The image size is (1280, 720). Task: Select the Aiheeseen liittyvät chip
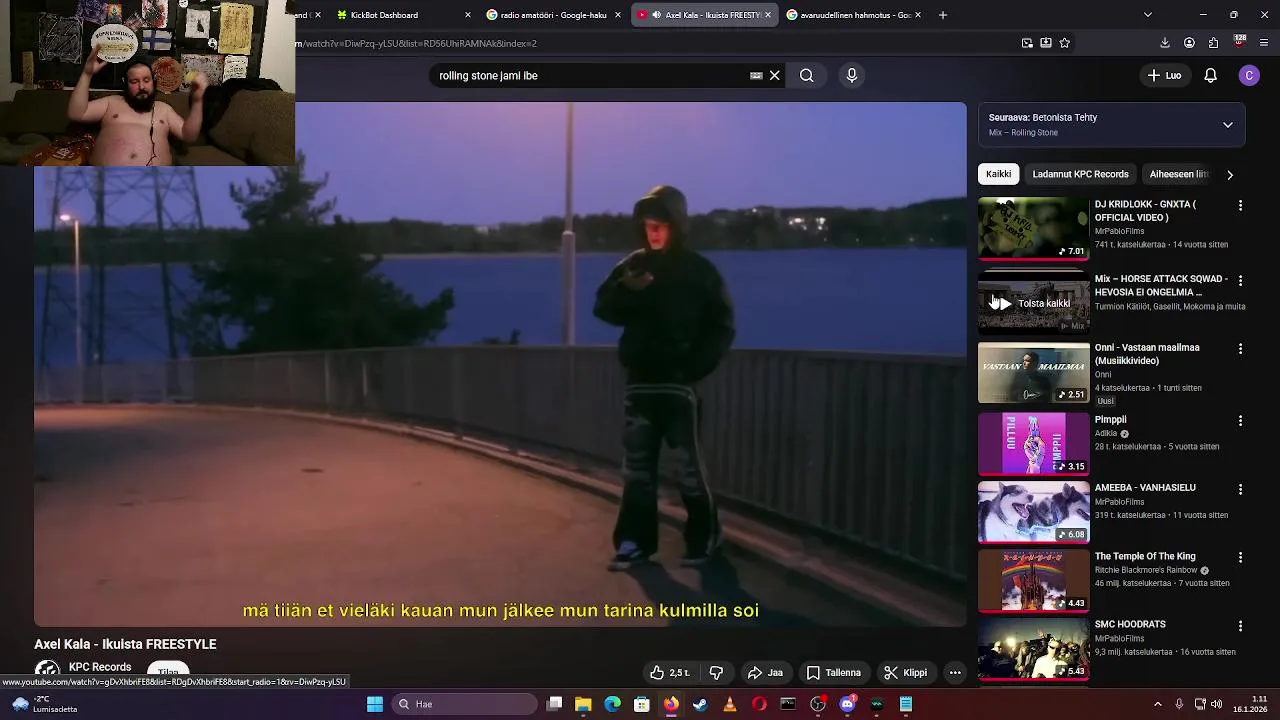click(1179, 174)
